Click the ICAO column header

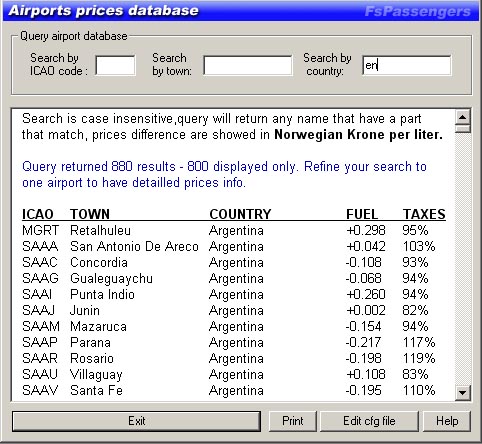(38, 214)
